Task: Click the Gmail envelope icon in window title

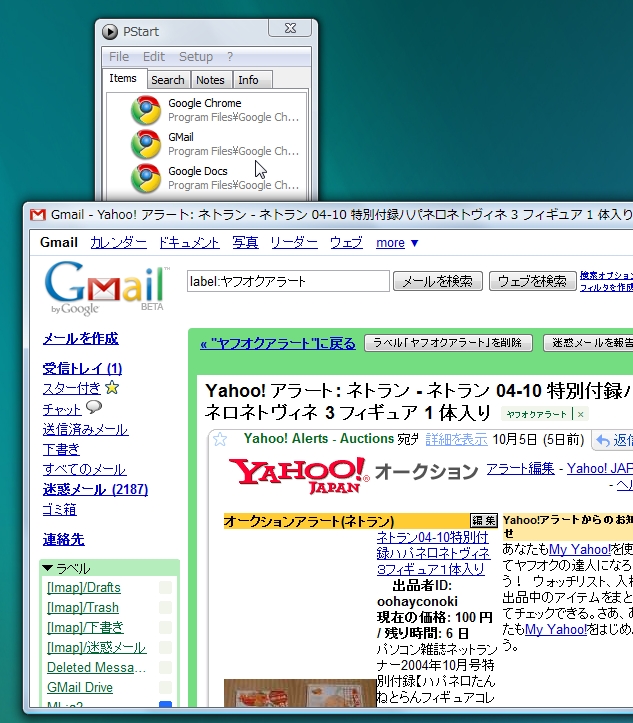Action: pyautogui.click(x=37, y=214)
